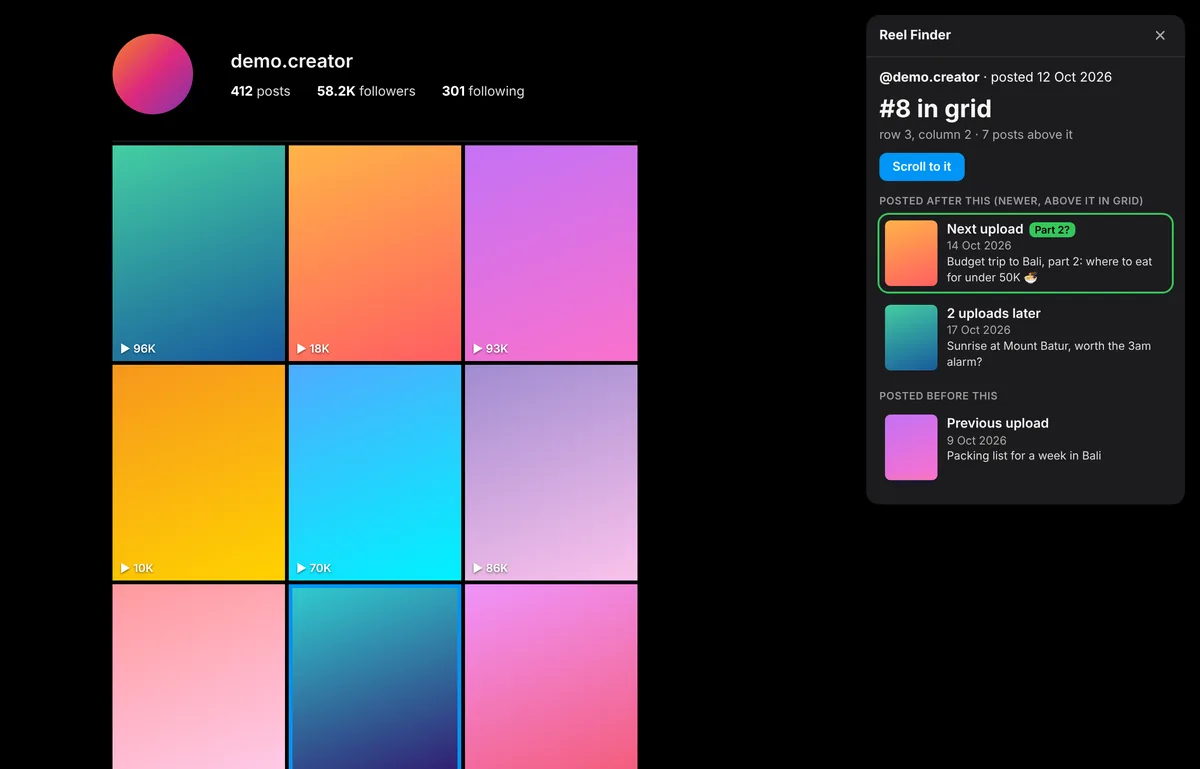Open the reel with 93K views

pyautogui.click(x=551, y=253)
